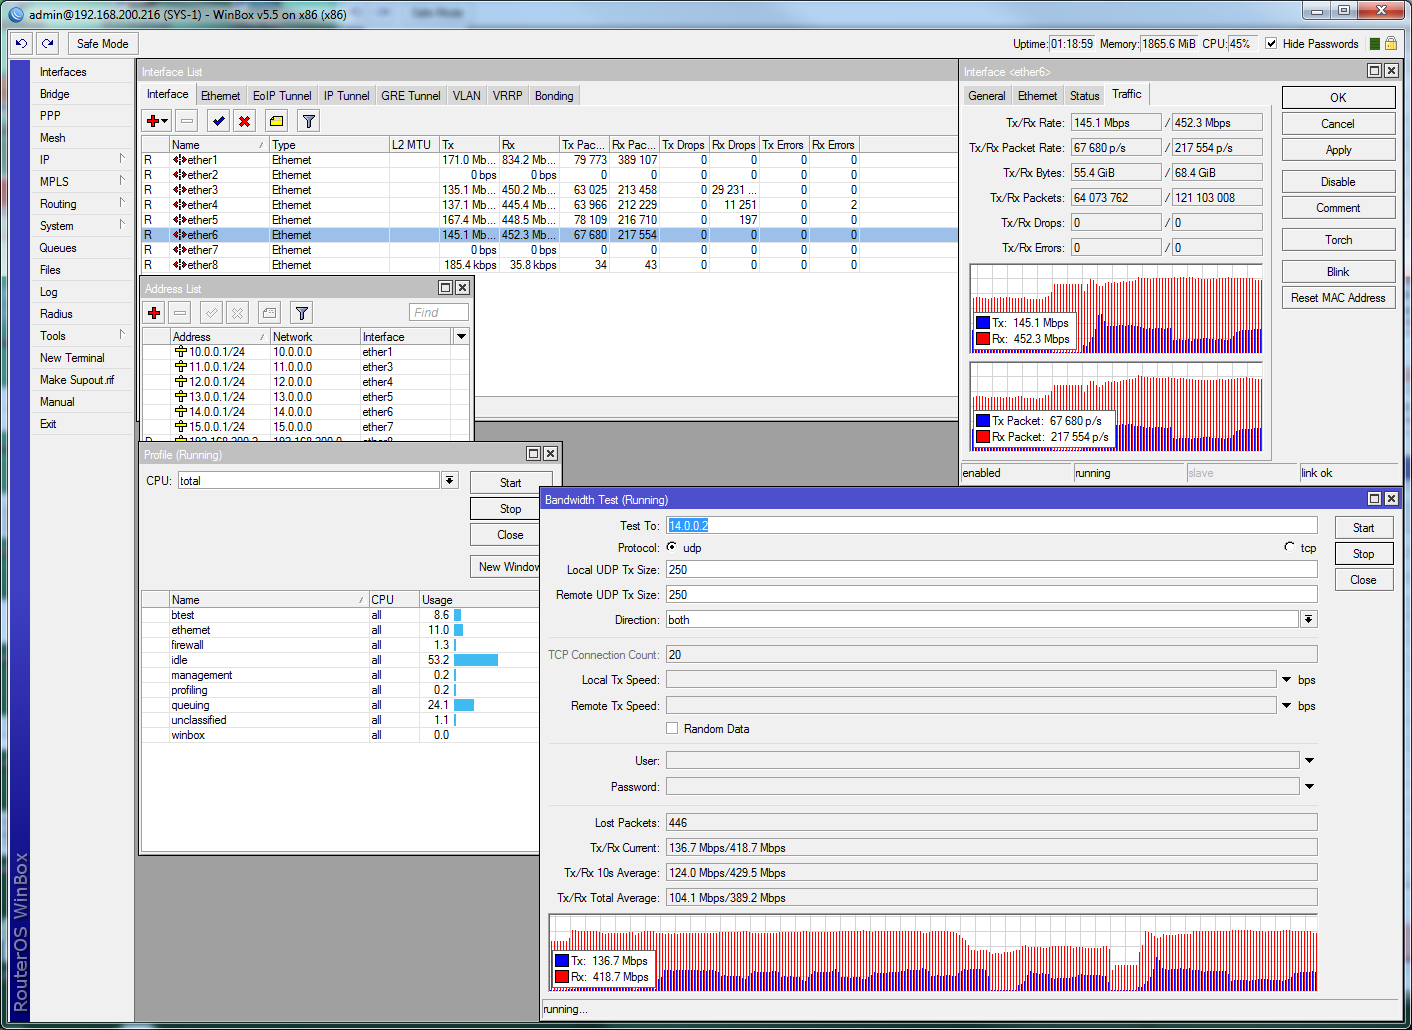Disable ether6 using the red X icon
Image resolution: width=1412 pixels, height=1030 pixels.
pos(244,120)
